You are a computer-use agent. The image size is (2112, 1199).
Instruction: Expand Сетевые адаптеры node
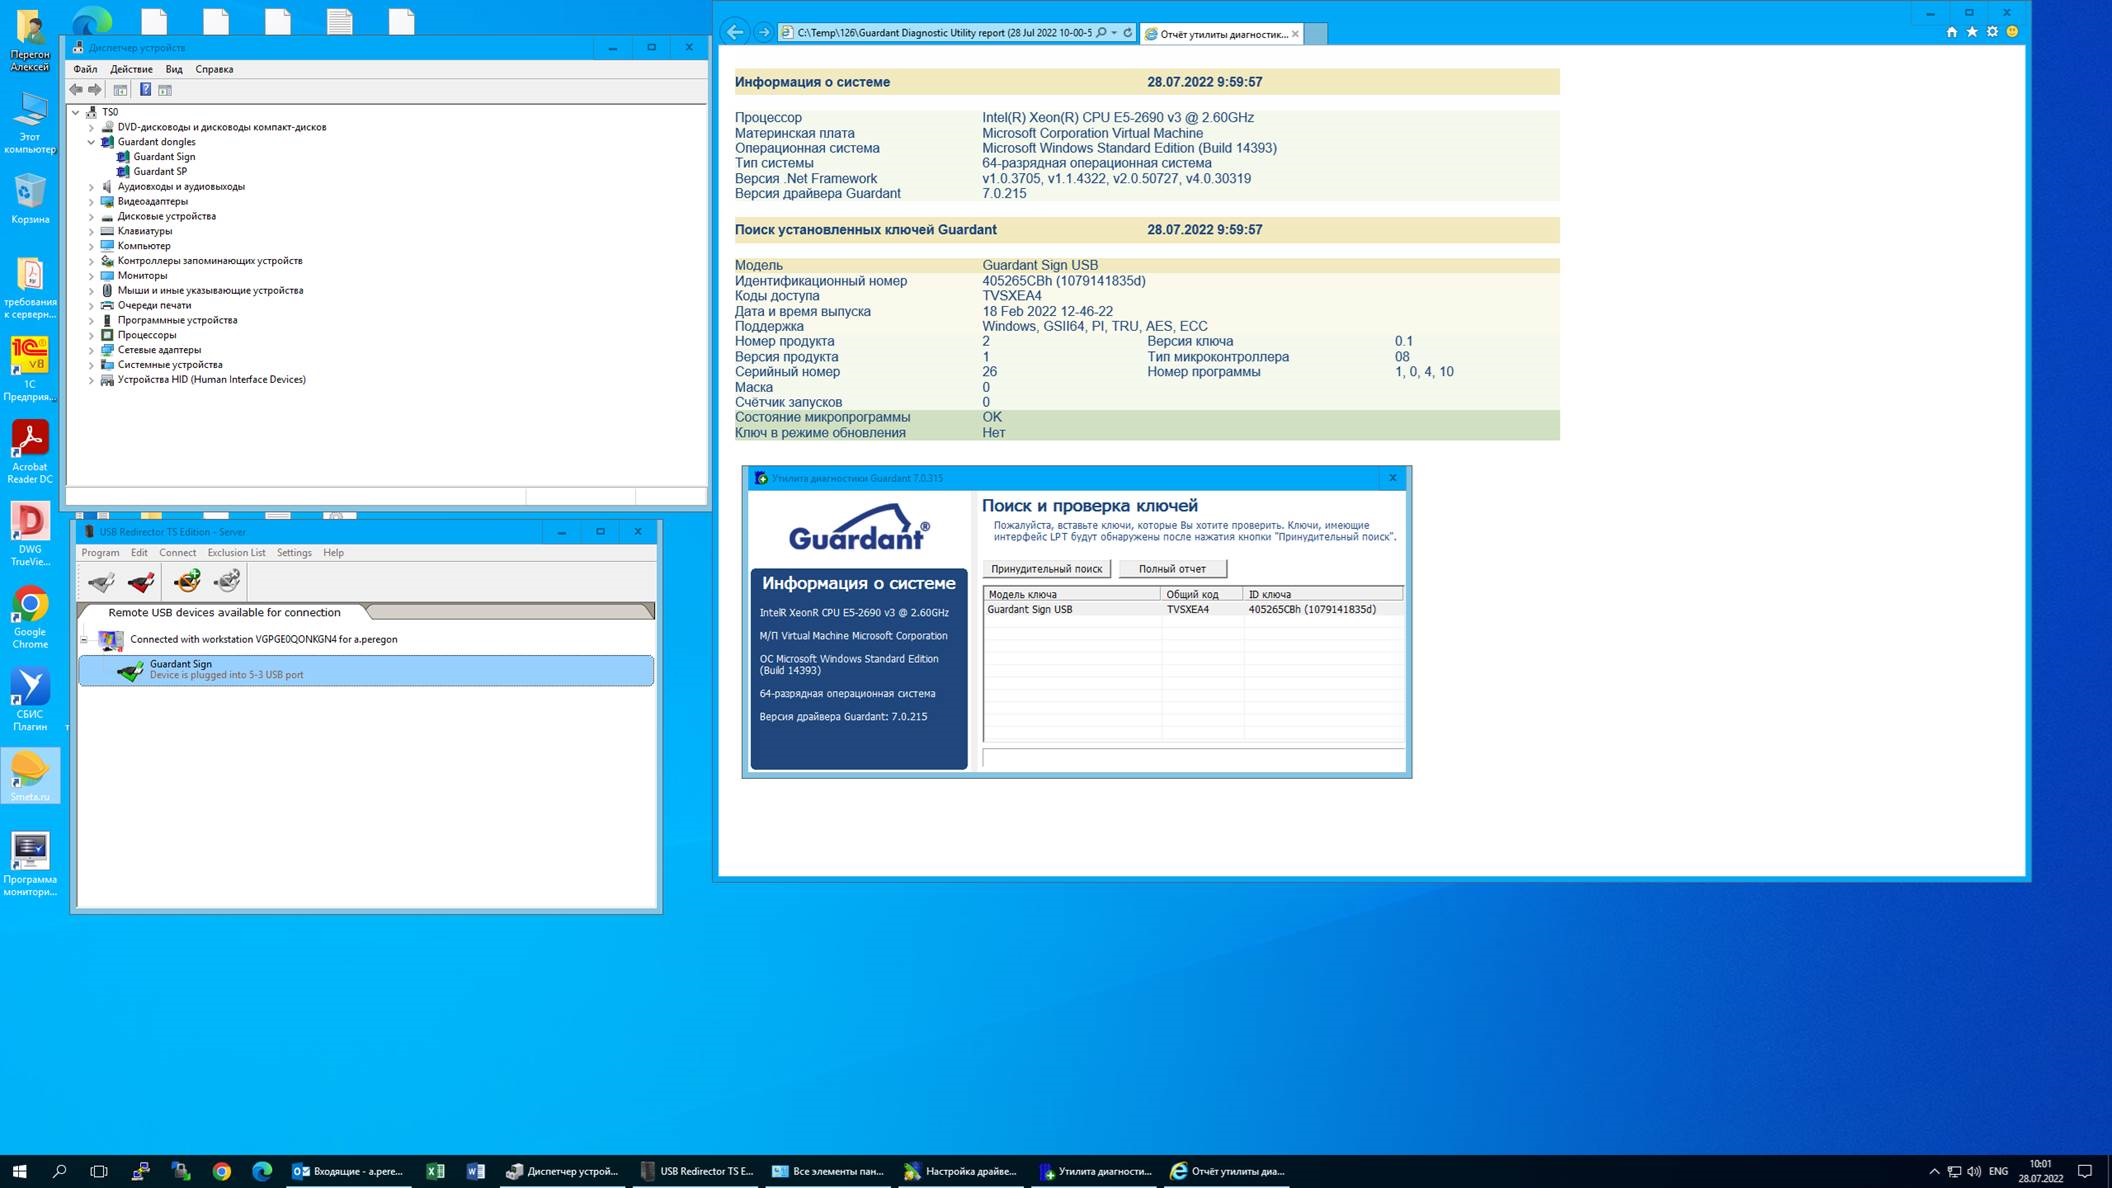[x=91, y=350]
